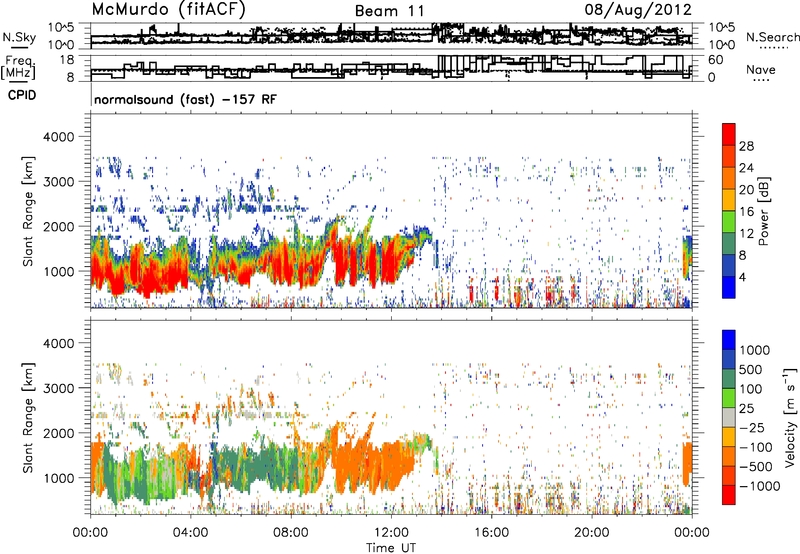Image resolution: width=800 pixels, height=554 pixels.
Task: Select the Freq. [MHz] axis label
Action: pos(19,68)
